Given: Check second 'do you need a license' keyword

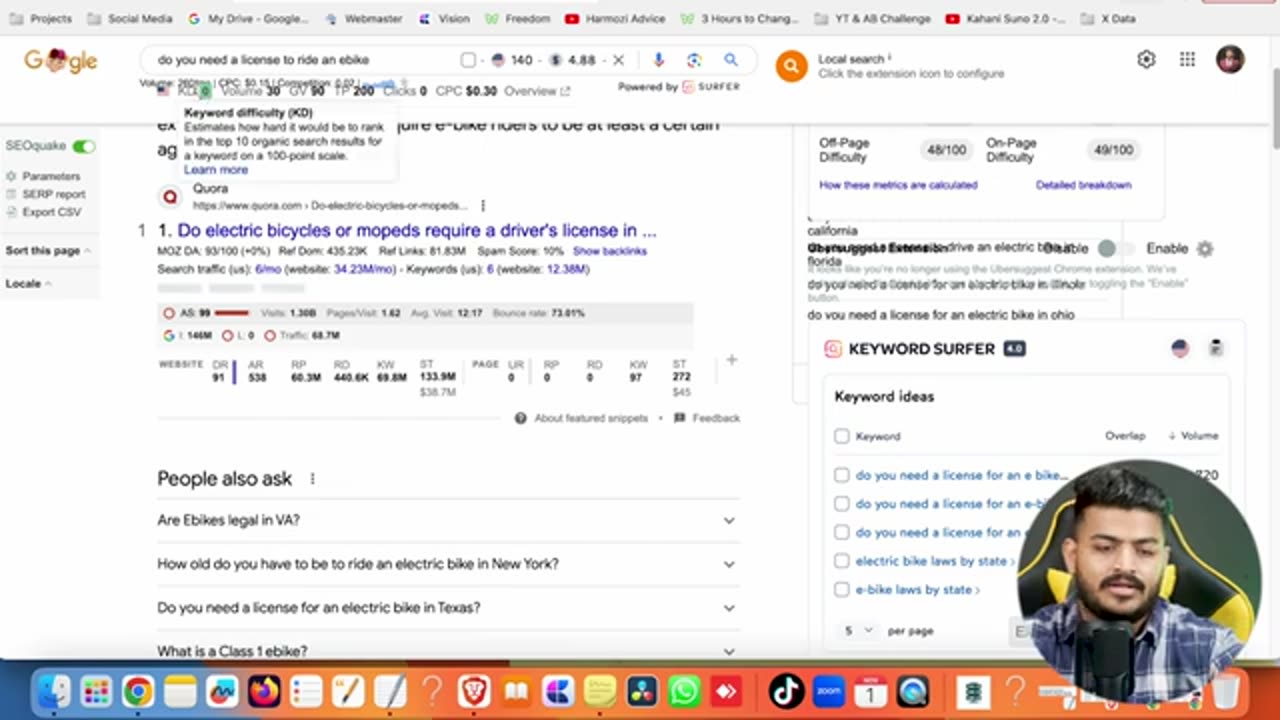Looking at the screenshot, I should pos(841,504).
